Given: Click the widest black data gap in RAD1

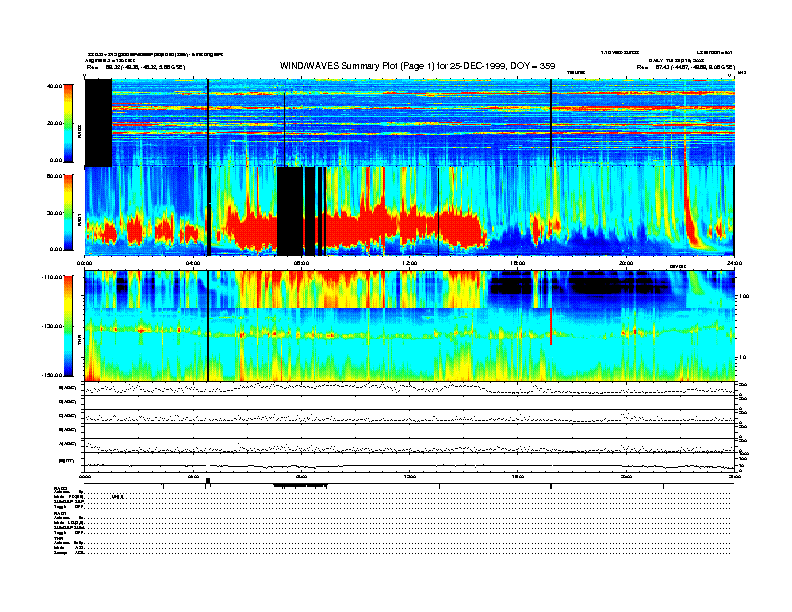Looking at the screenshot, I should (290, 211).
